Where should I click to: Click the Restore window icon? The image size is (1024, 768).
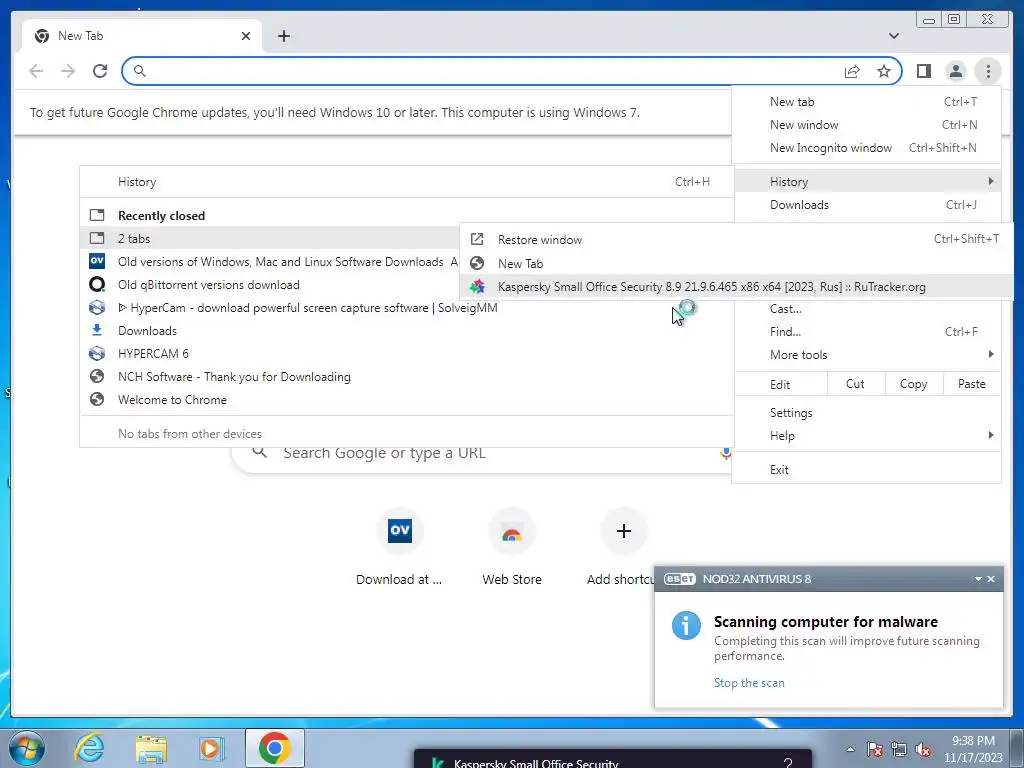click(477, 240)
